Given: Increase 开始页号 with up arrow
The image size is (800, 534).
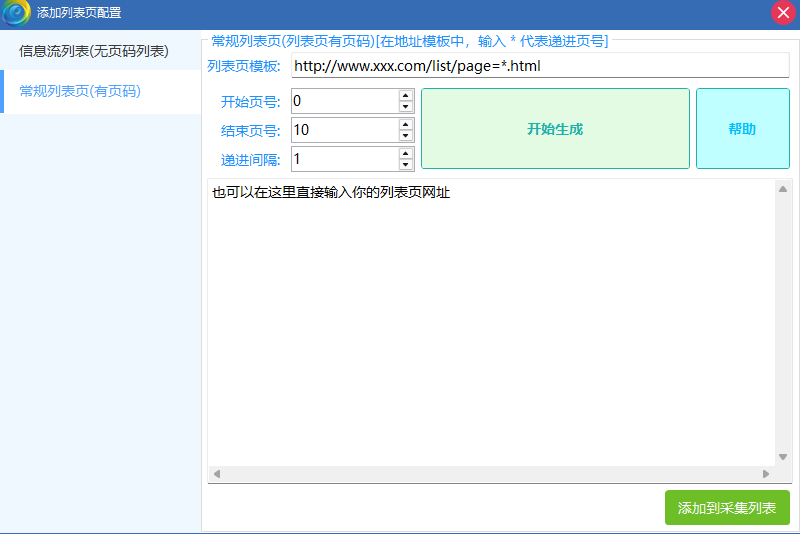Looking at the screenshot, I should [405, 96].
